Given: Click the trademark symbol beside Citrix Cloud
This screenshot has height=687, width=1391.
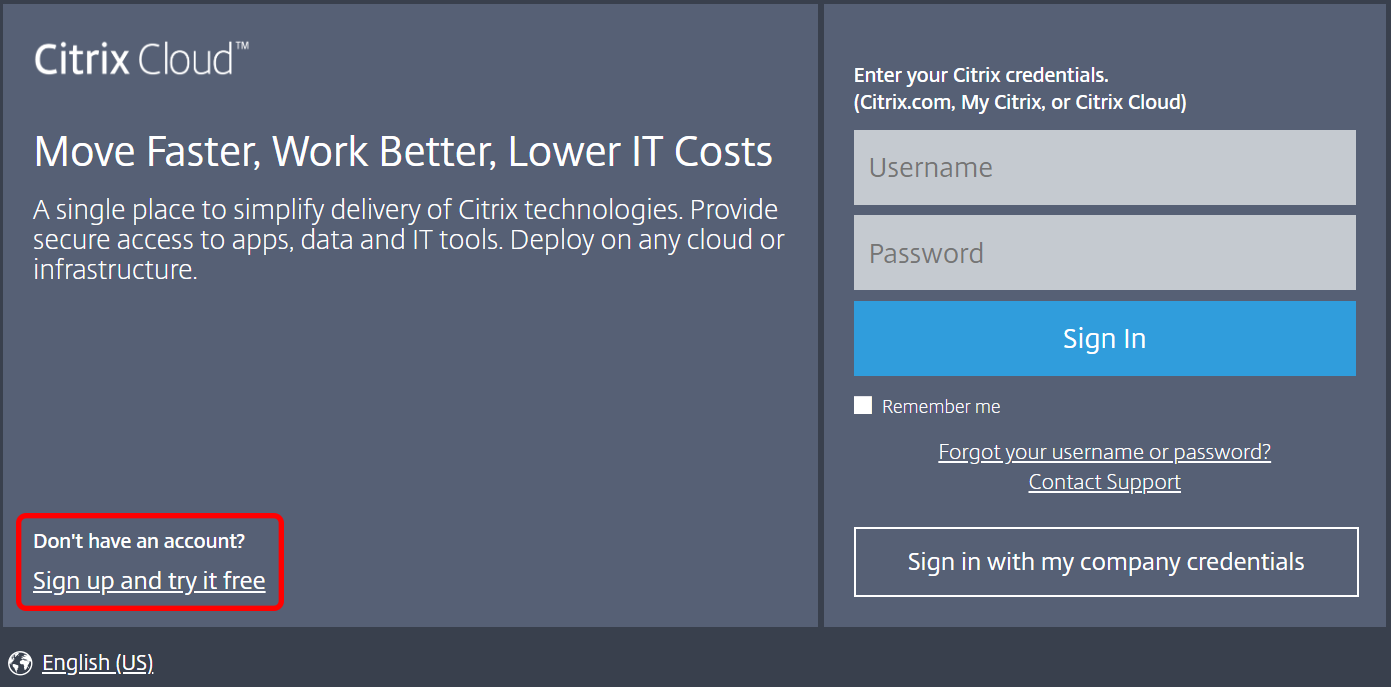Looking at the screenshot, I should pyautogui.click(x=242, y=46).
